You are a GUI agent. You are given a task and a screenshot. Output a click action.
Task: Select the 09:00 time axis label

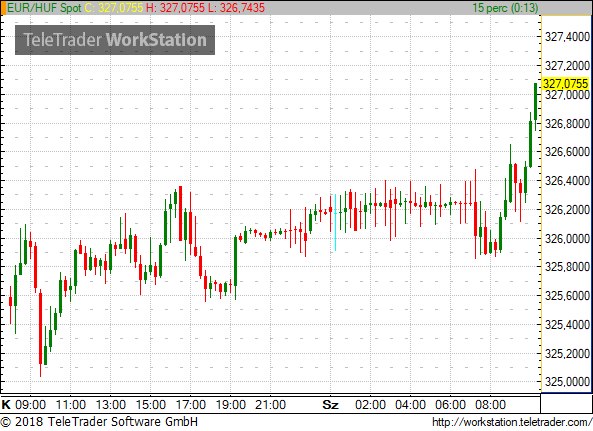point(30,405)
